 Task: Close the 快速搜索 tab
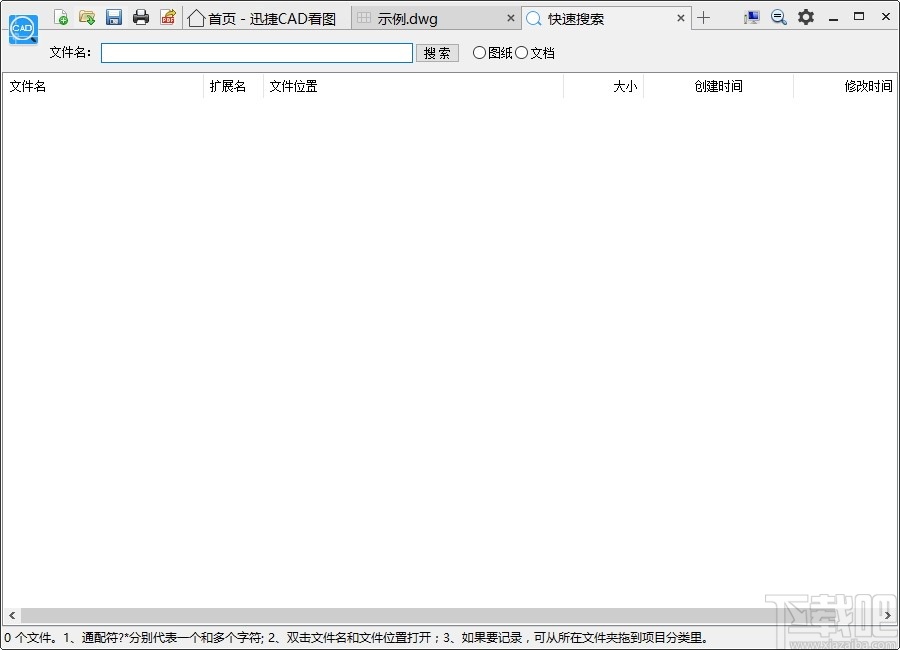(681, 18)
